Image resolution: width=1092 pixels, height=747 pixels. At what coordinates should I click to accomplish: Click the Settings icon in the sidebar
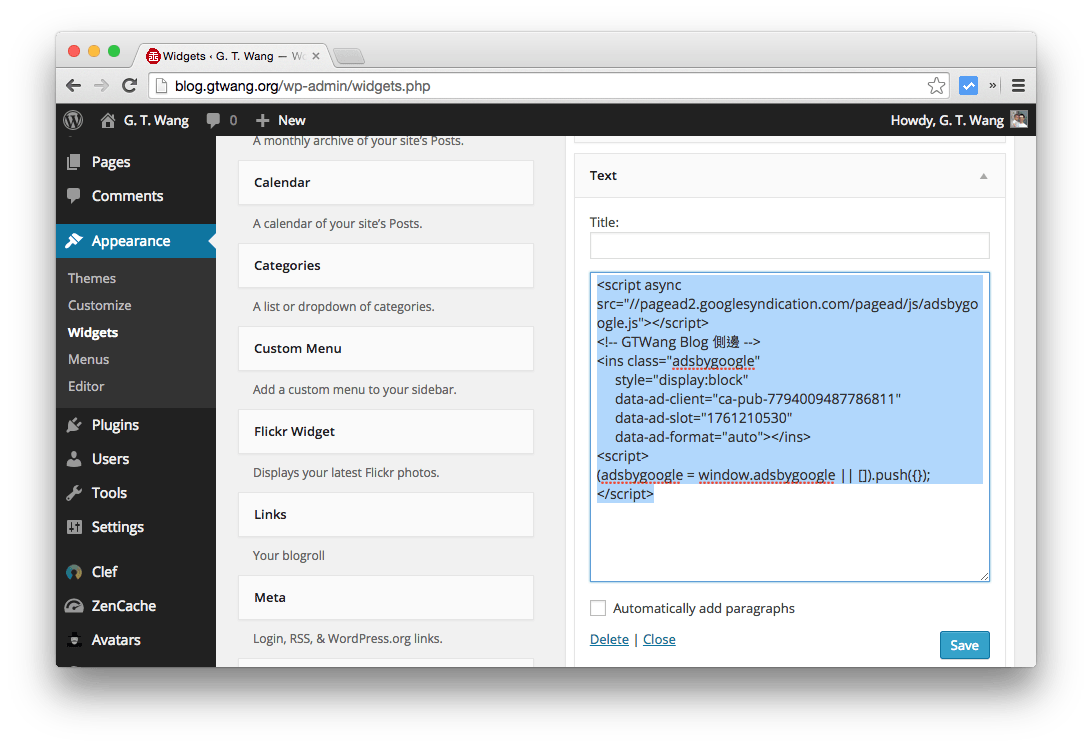75,526
